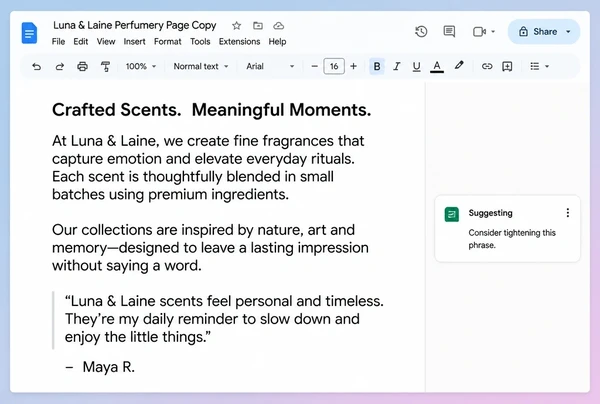The image size is (600, 404).
Task: Click the paragraph starting 'At Luna & Laine'
Action: (208, 168)
